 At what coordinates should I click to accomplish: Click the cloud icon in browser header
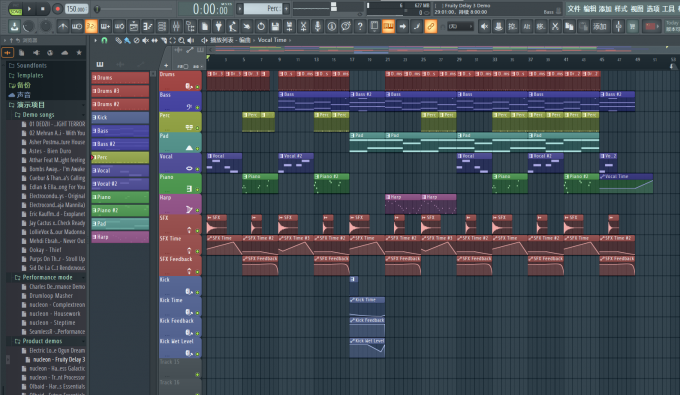[x=65, y=52]
